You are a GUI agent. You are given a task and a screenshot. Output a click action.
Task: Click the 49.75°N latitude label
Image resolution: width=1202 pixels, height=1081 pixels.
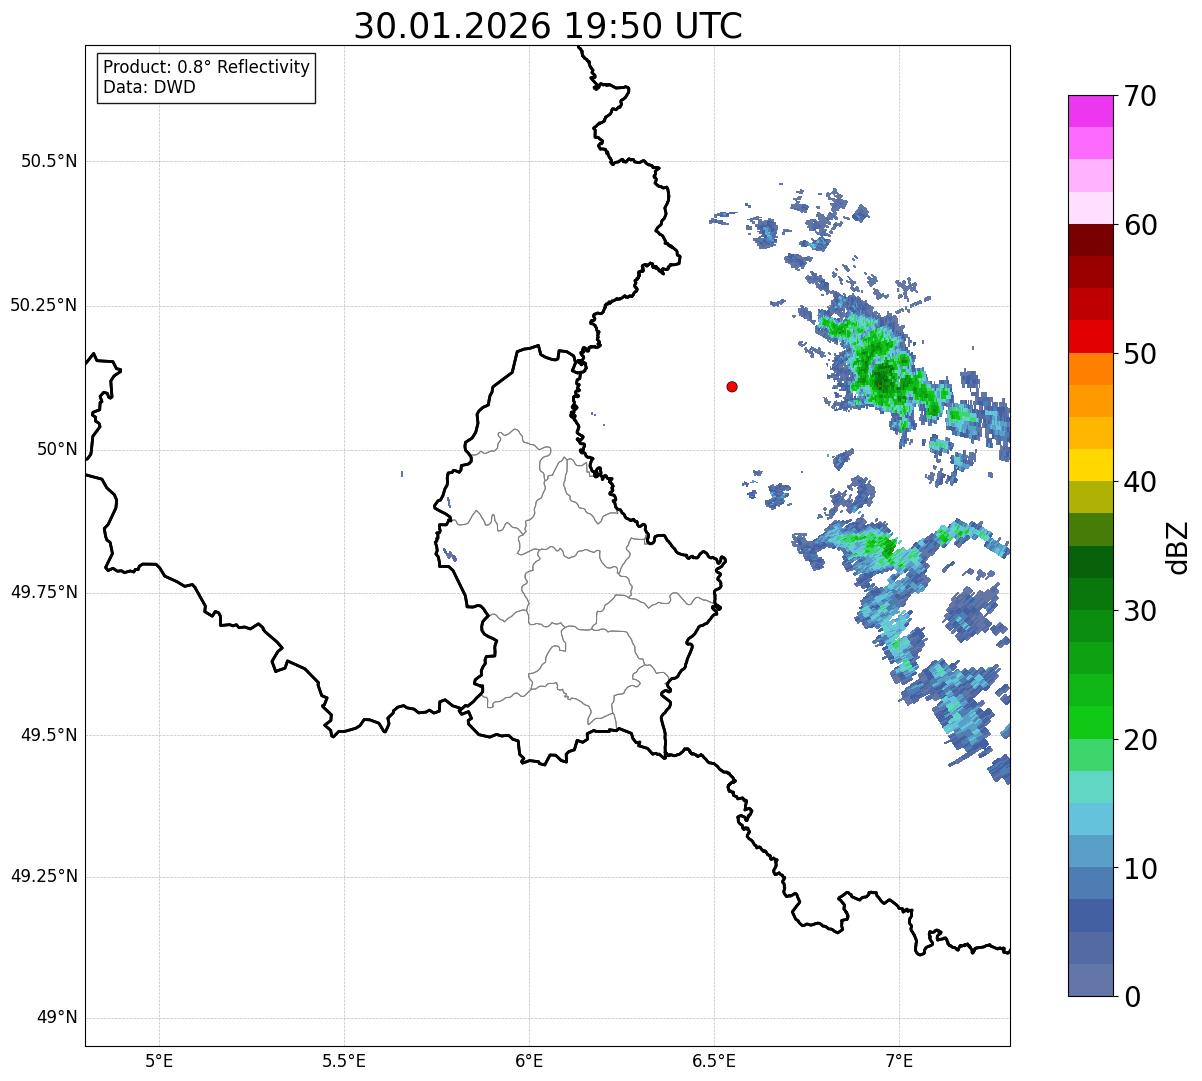coord(43,592)
